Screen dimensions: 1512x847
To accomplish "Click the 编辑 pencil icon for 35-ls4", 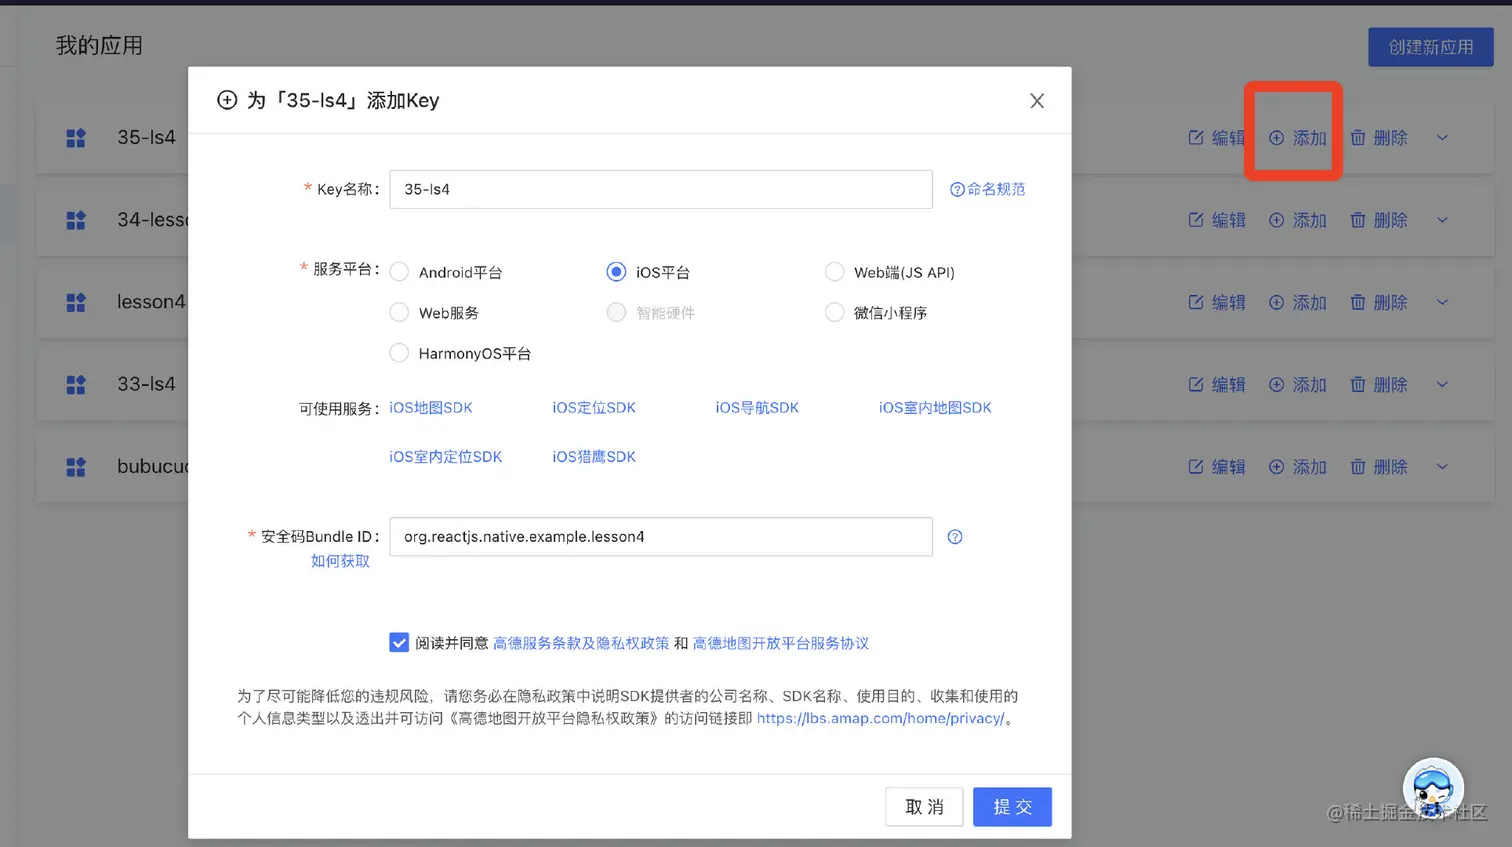I will tap(1196, 138).
